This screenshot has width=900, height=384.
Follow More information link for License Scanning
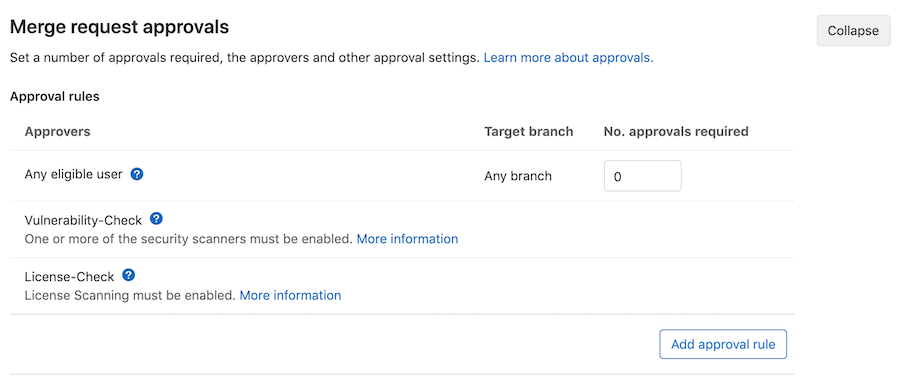pyautogui.click(x=290, y=295)
